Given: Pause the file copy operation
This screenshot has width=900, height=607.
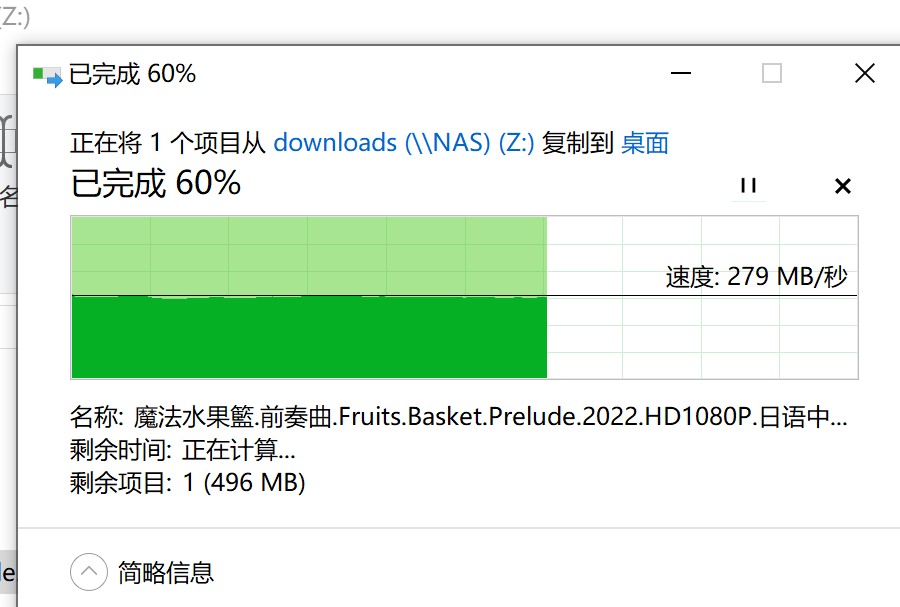Looking at the screenshot, I should coord(748,185).
